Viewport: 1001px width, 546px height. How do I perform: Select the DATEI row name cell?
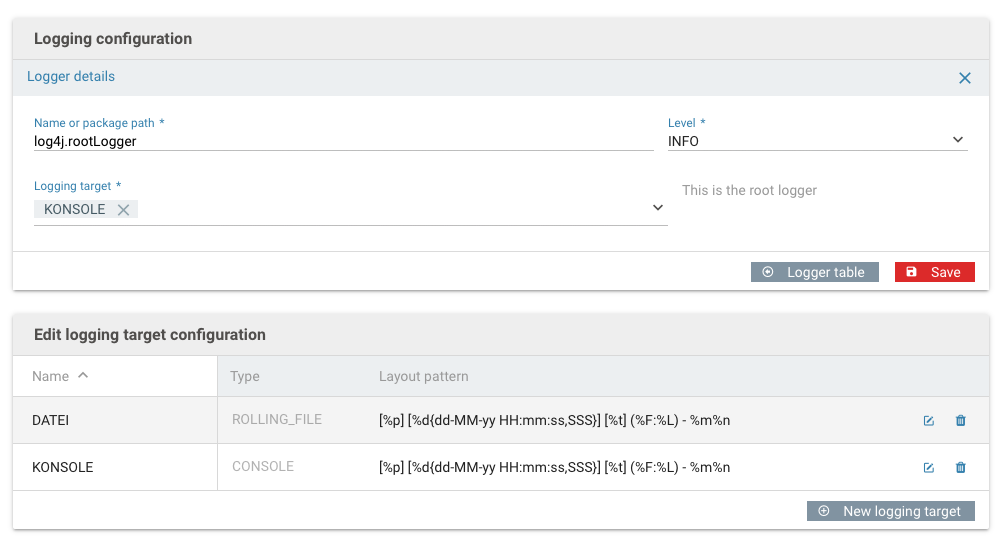point(115,420)
